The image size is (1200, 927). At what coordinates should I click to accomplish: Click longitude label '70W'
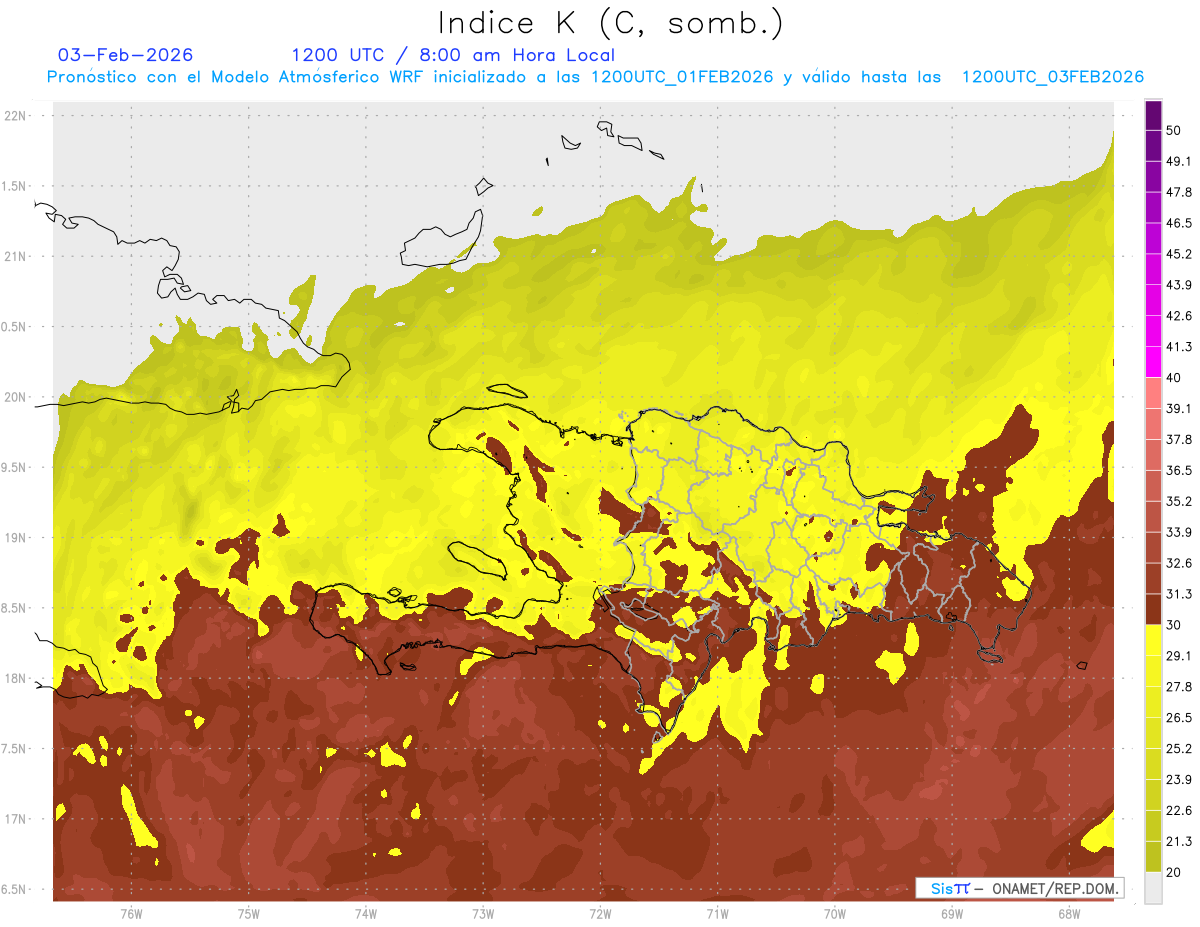(x=835, y=914)
